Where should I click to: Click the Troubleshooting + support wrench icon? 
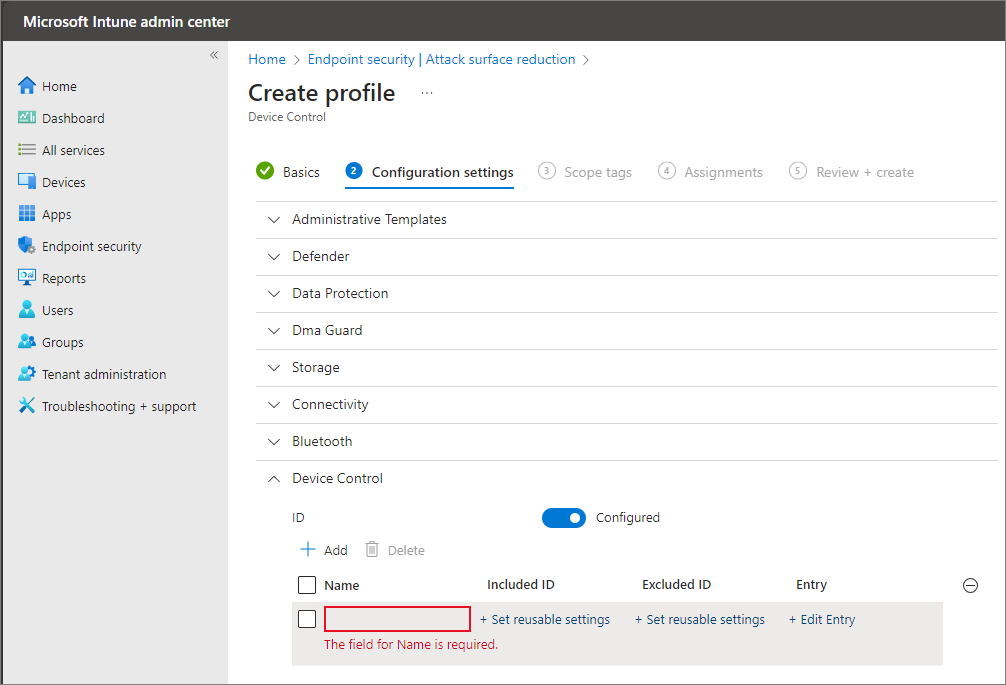[x=27, y=406]
